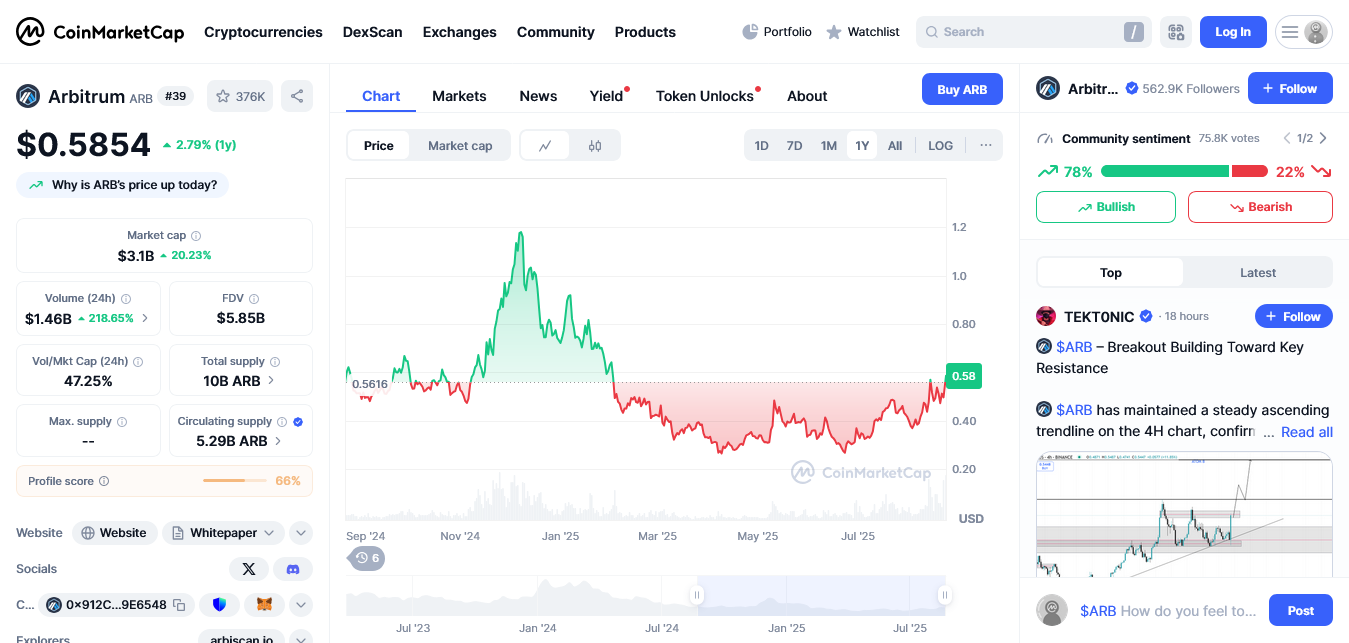The image size is (1349, 643).
Task: Open the DexScan menu
Action: click(372, 32)
